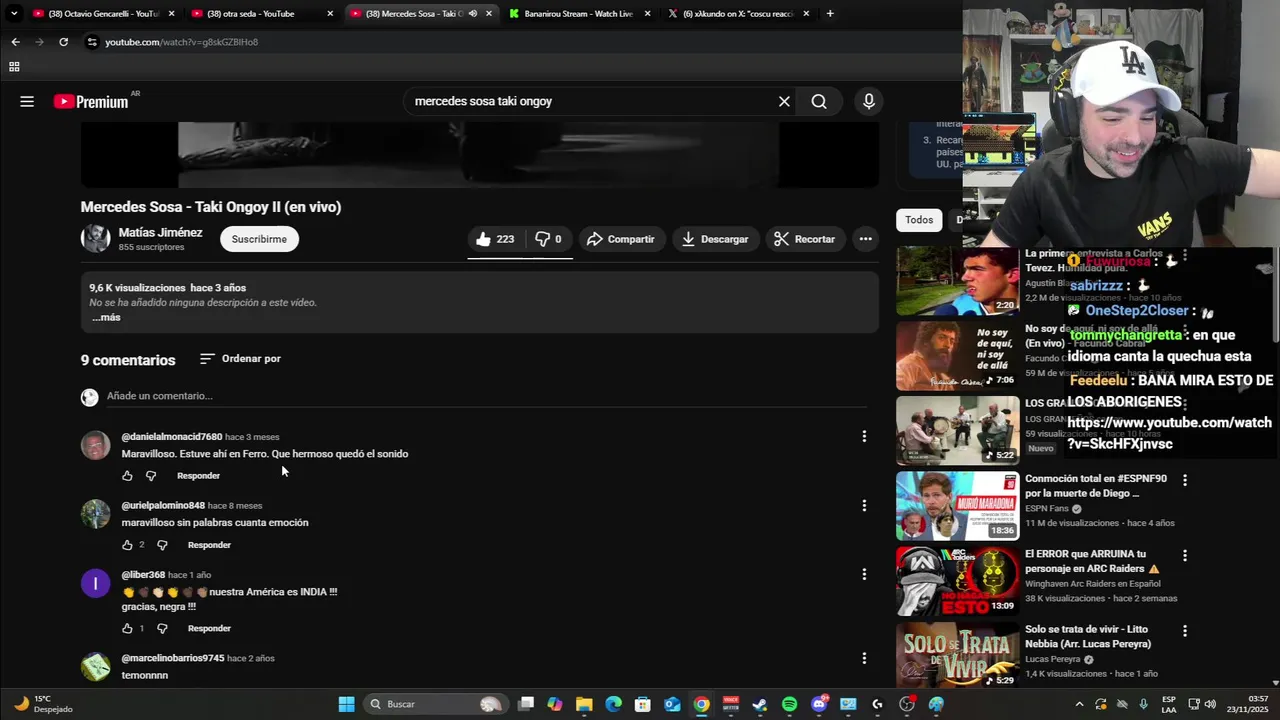Share the video with Compartir
This screenshot has height=720, width=1280.
[620, 239]
